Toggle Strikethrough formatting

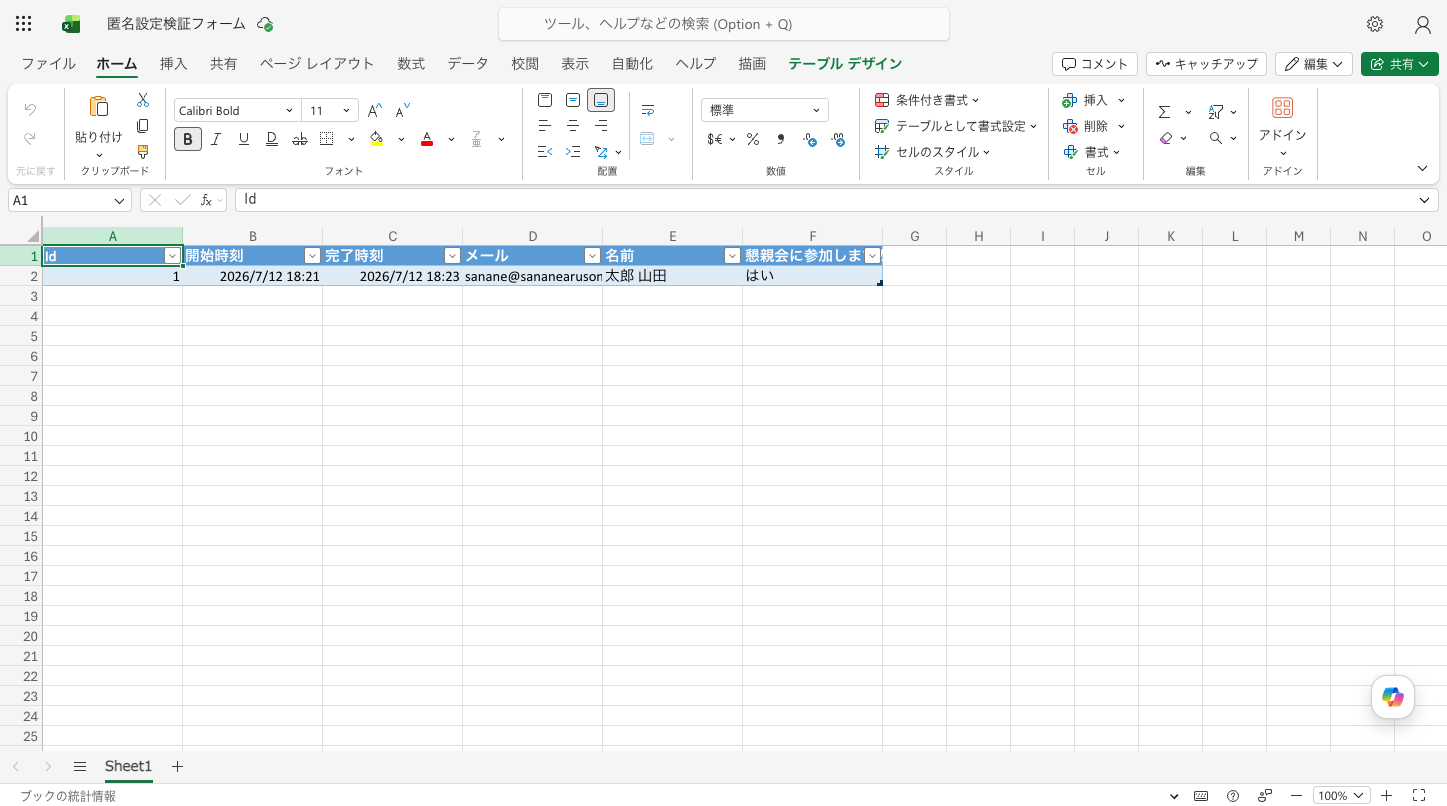[299, 139]
